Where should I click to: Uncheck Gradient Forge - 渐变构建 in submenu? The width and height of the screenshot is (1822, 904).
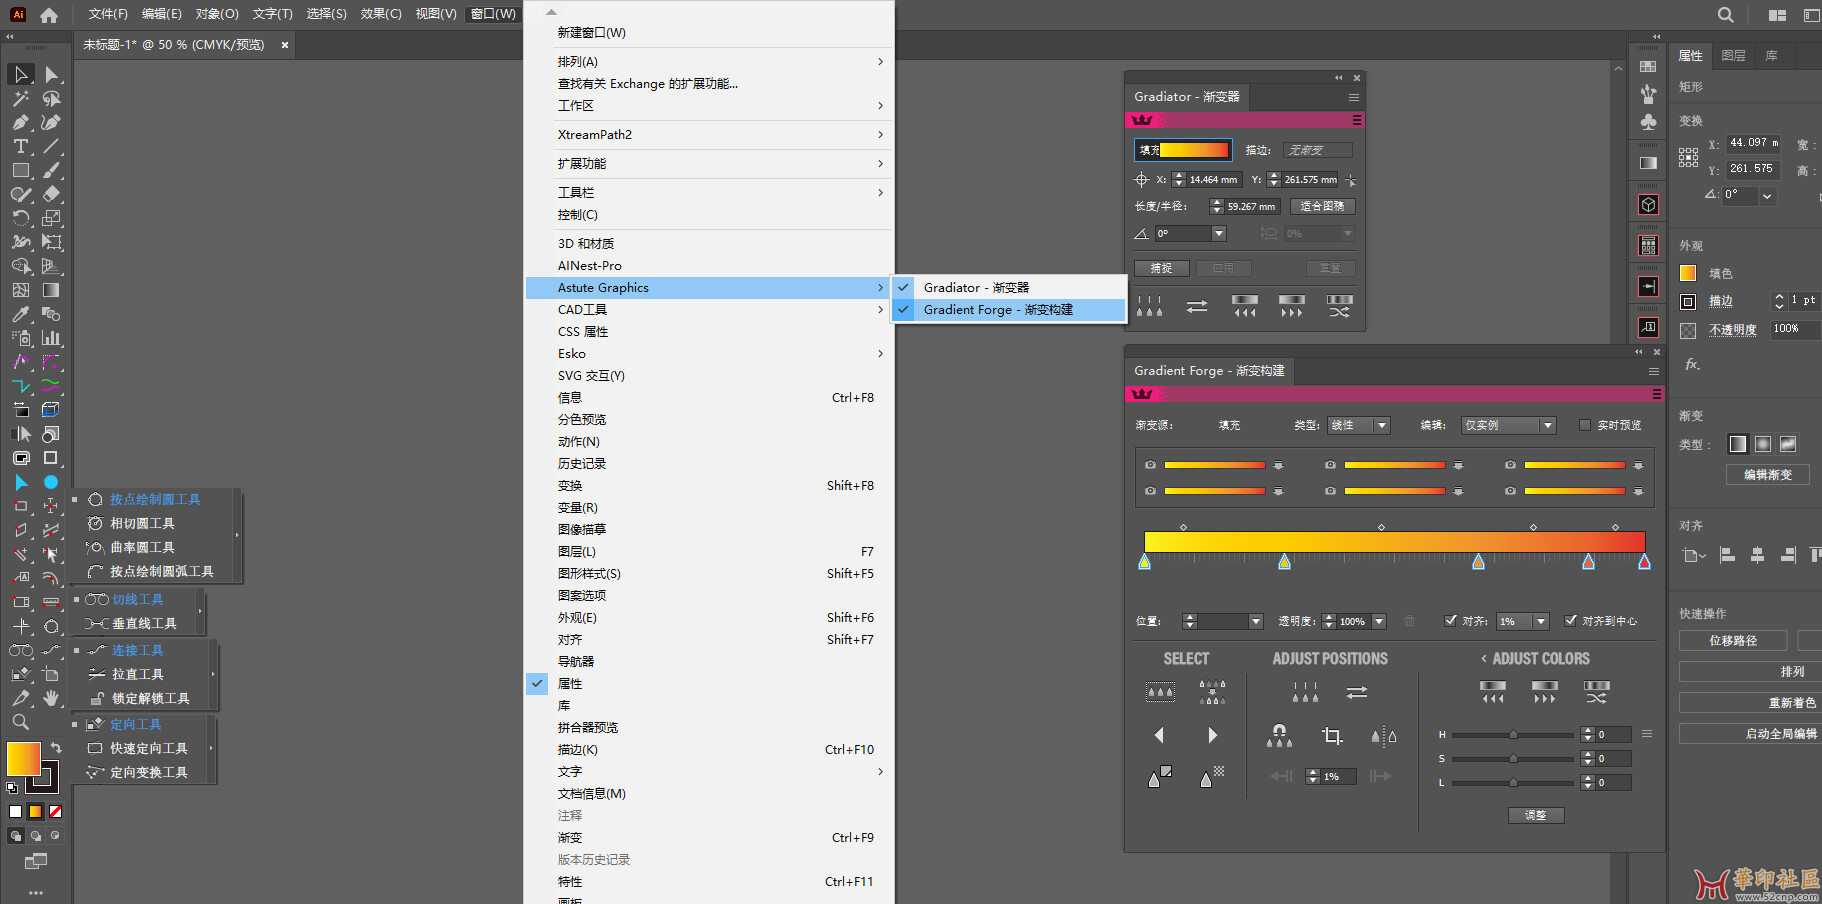coord(1010,310)
